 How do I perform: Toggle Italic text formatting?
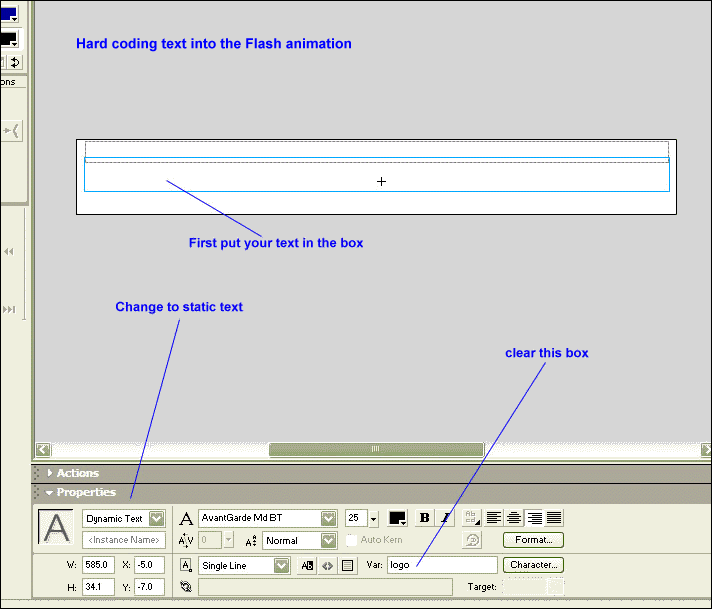445,518
